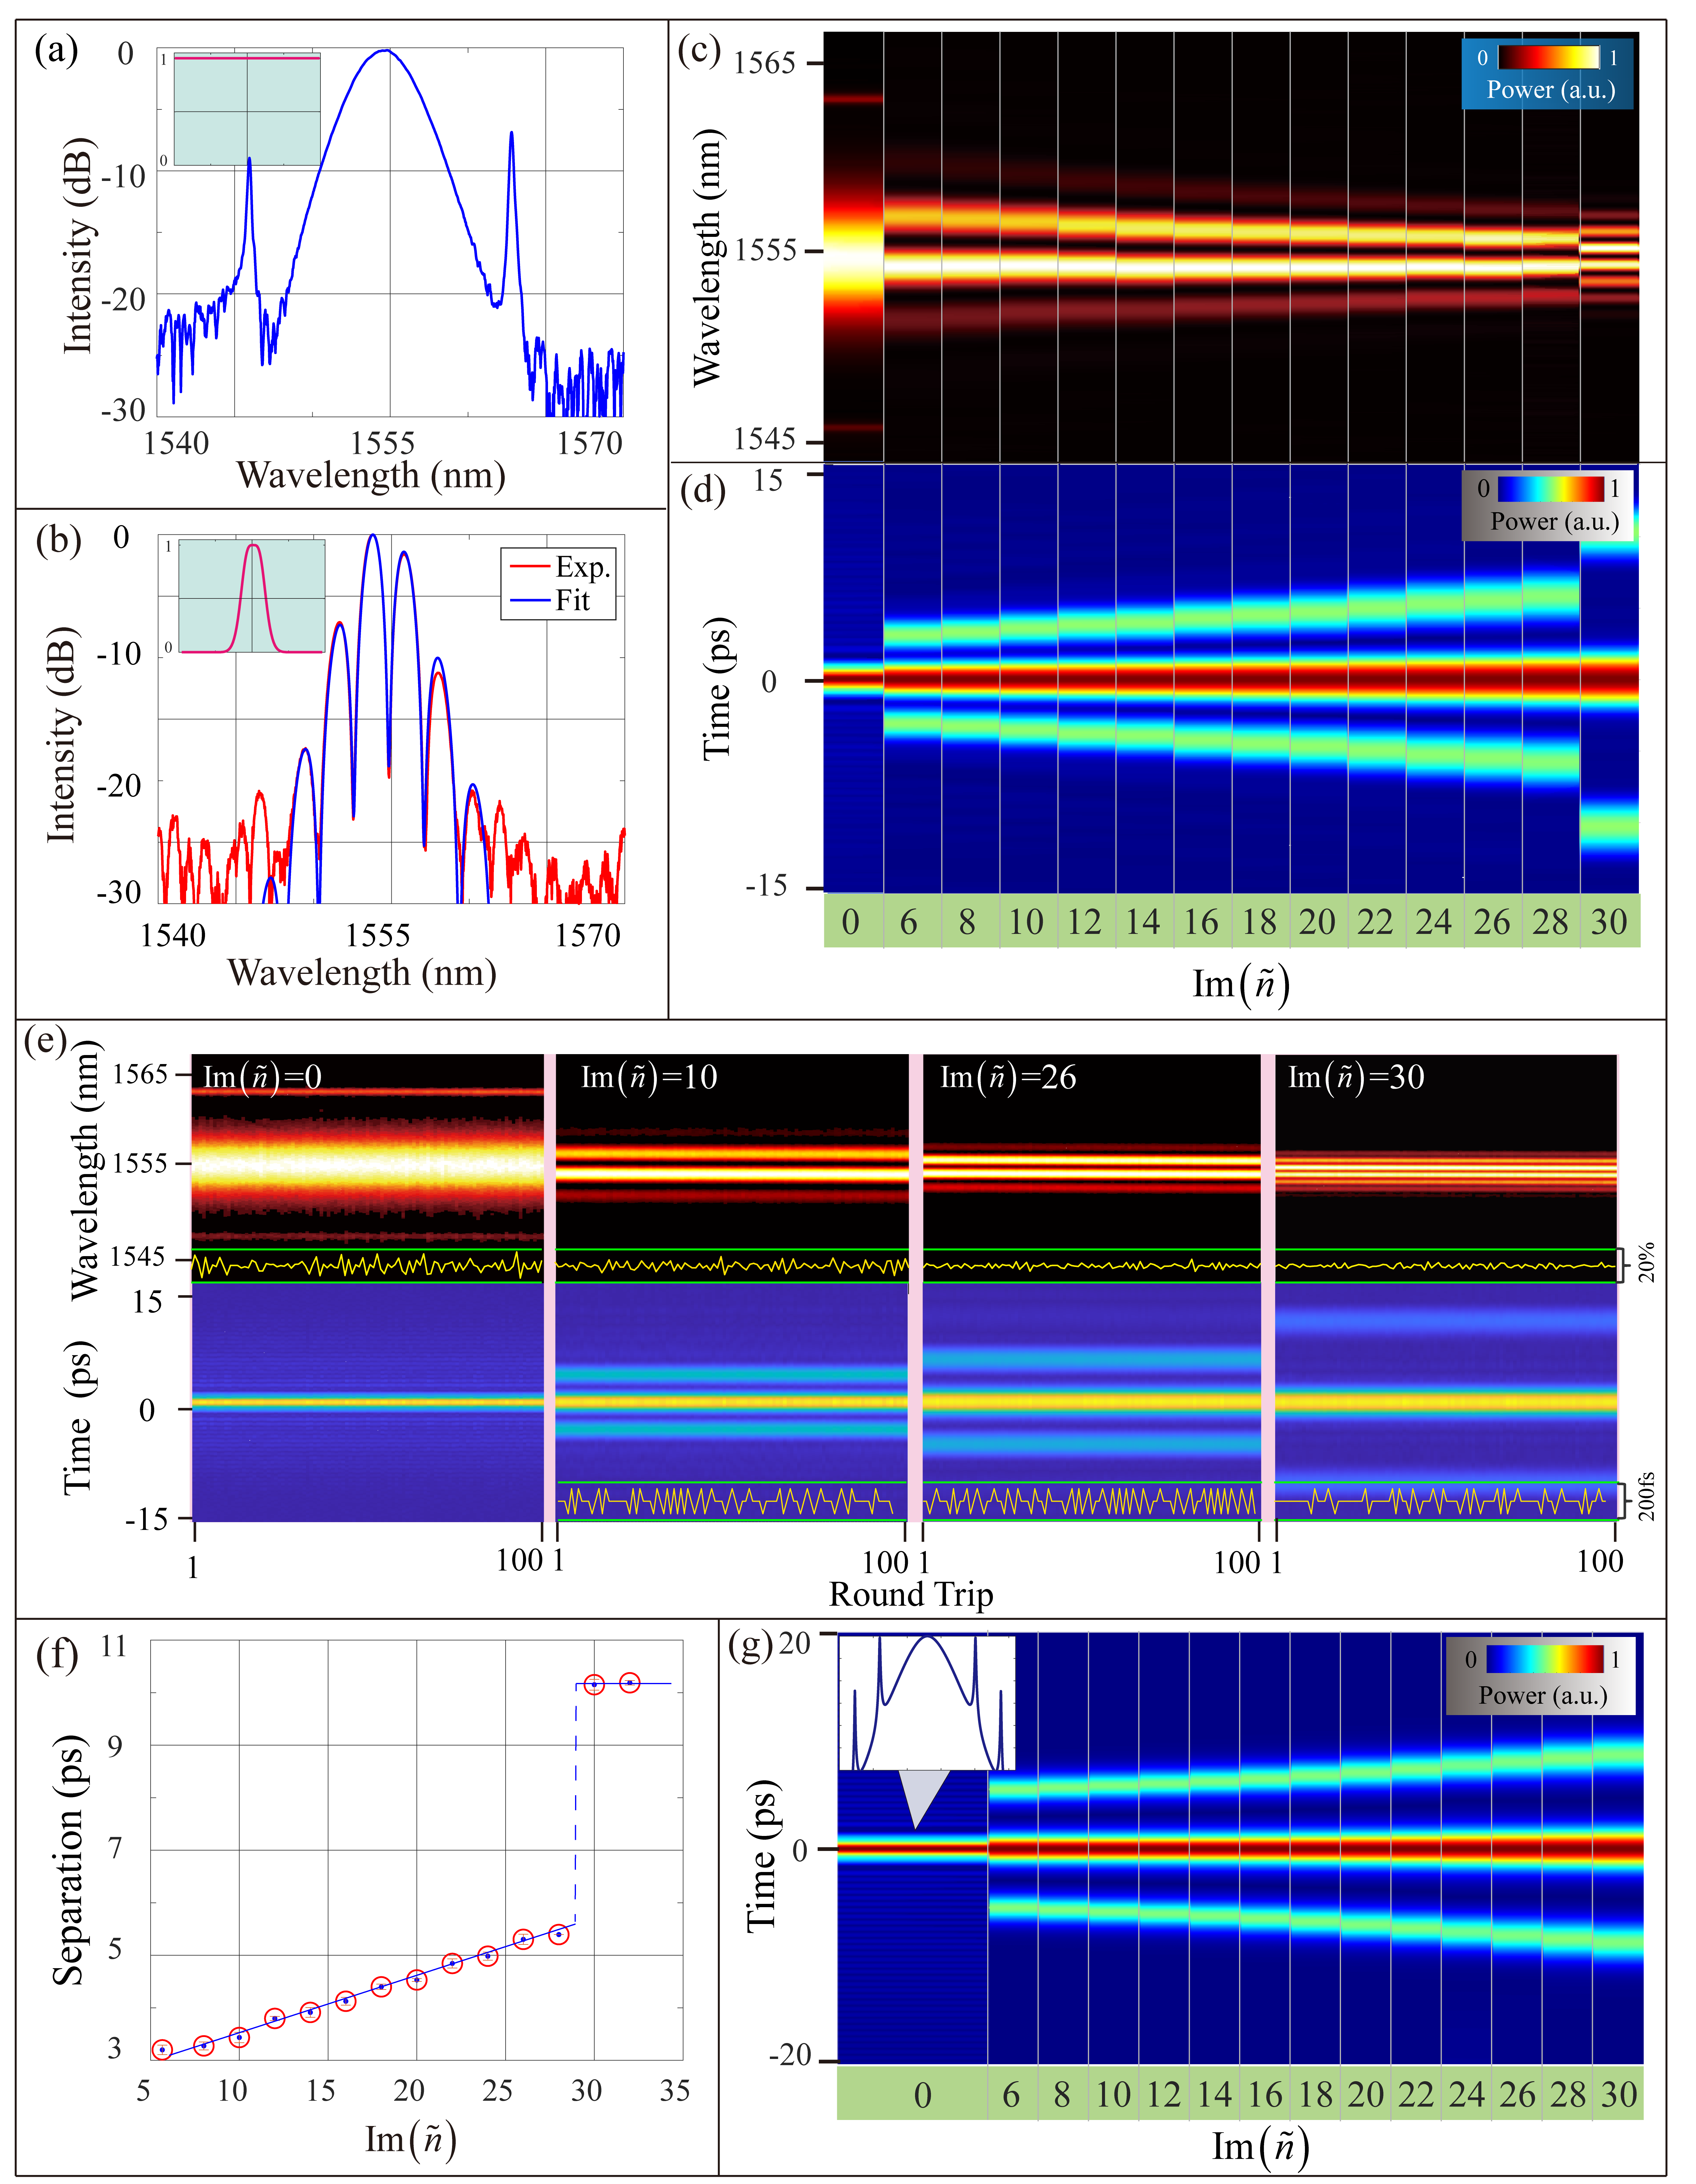Click the yellow jitter trace under Im(ñ)=26

(x=1091, y=1501)
